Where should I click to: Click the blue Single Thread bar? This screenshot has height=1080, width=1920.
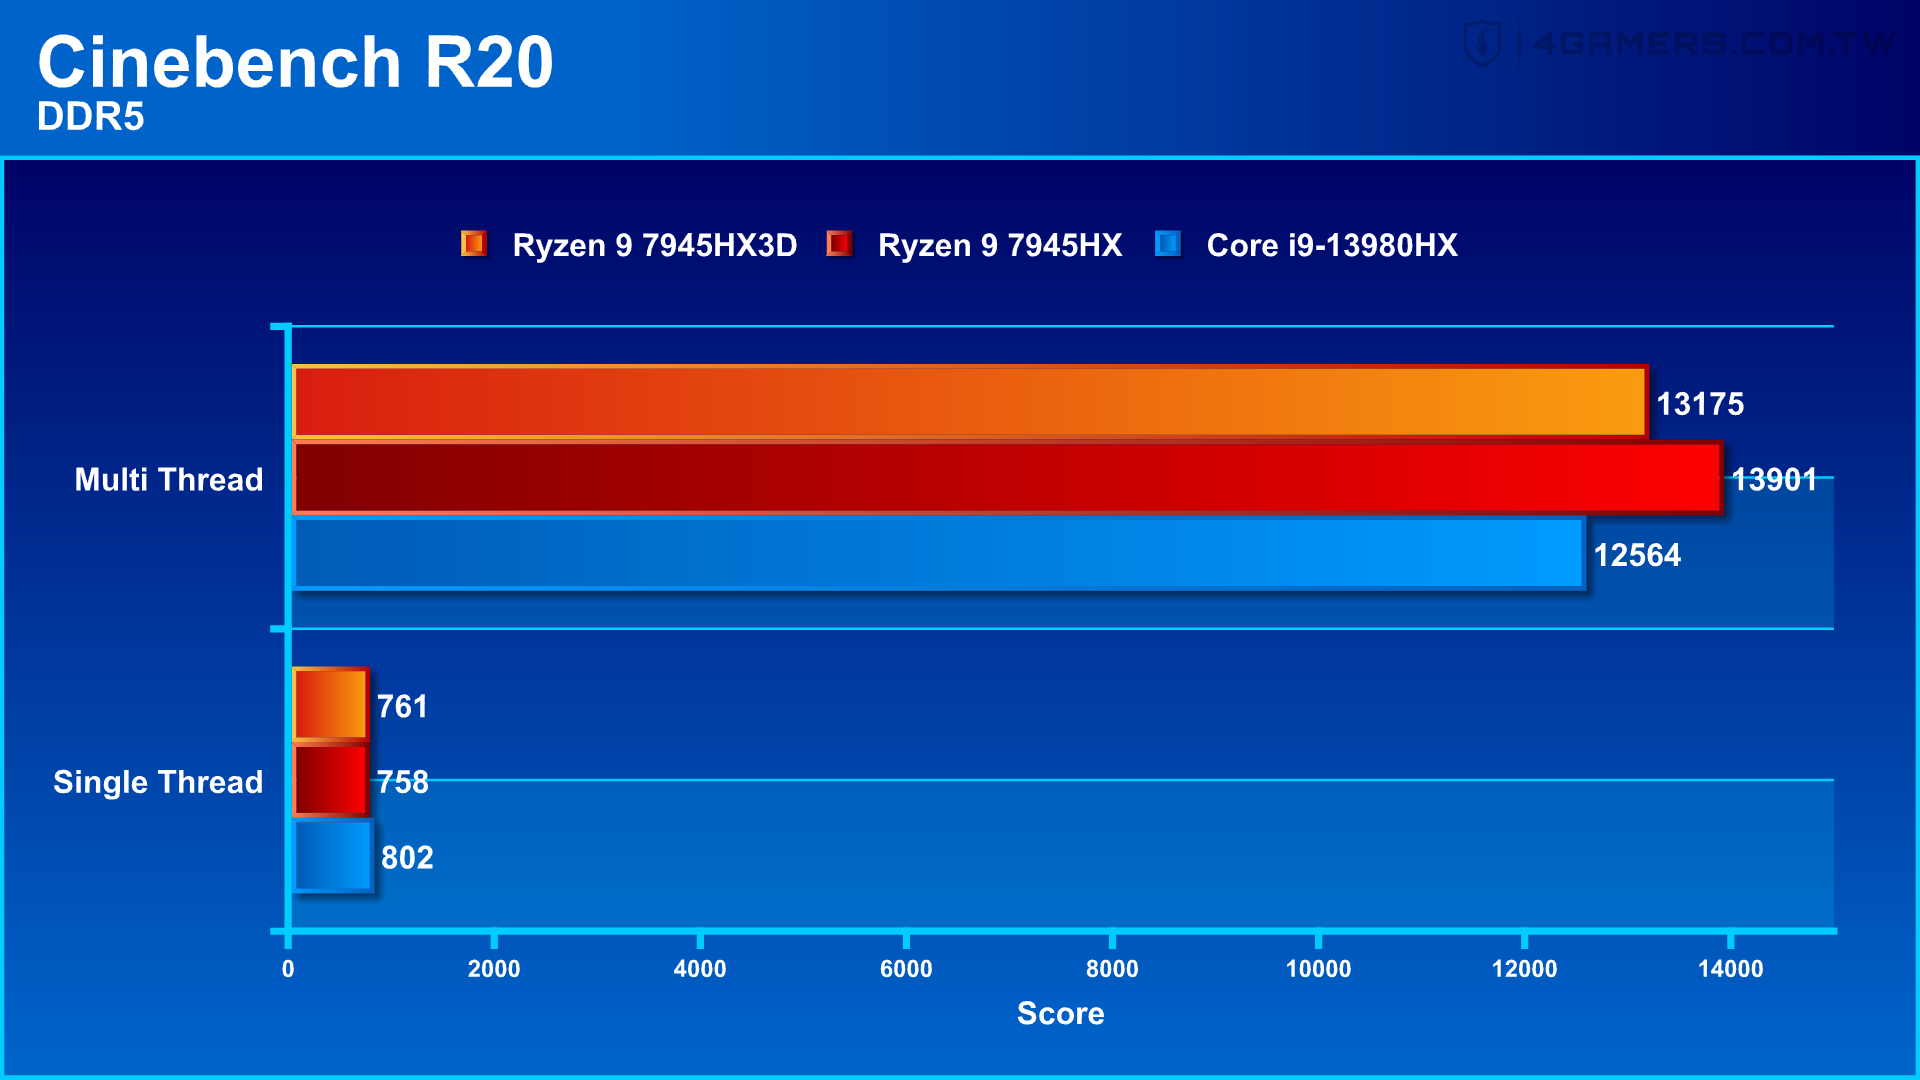[333, 856]
